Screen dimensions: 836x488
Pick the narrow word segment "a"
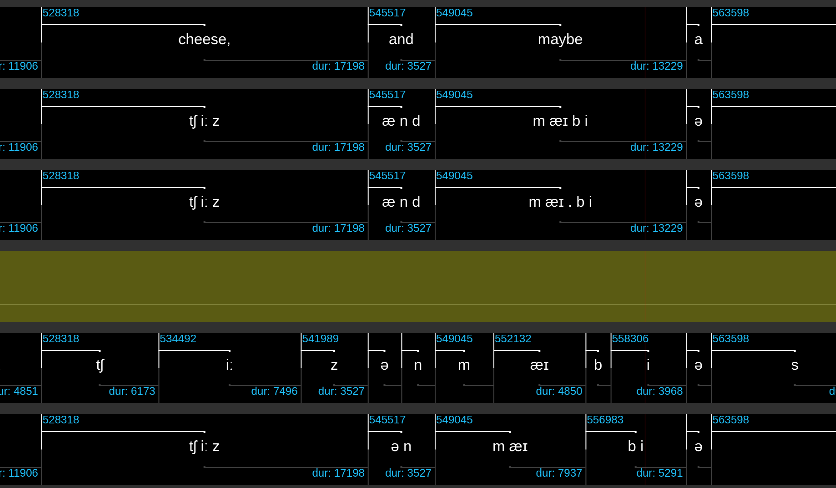698,40
